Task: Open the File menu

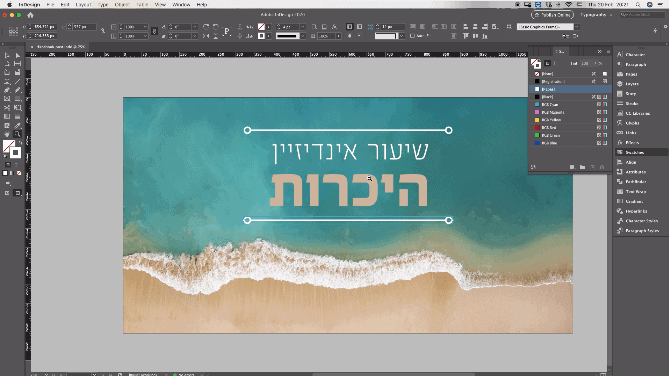Action: [x=50, y=4]
